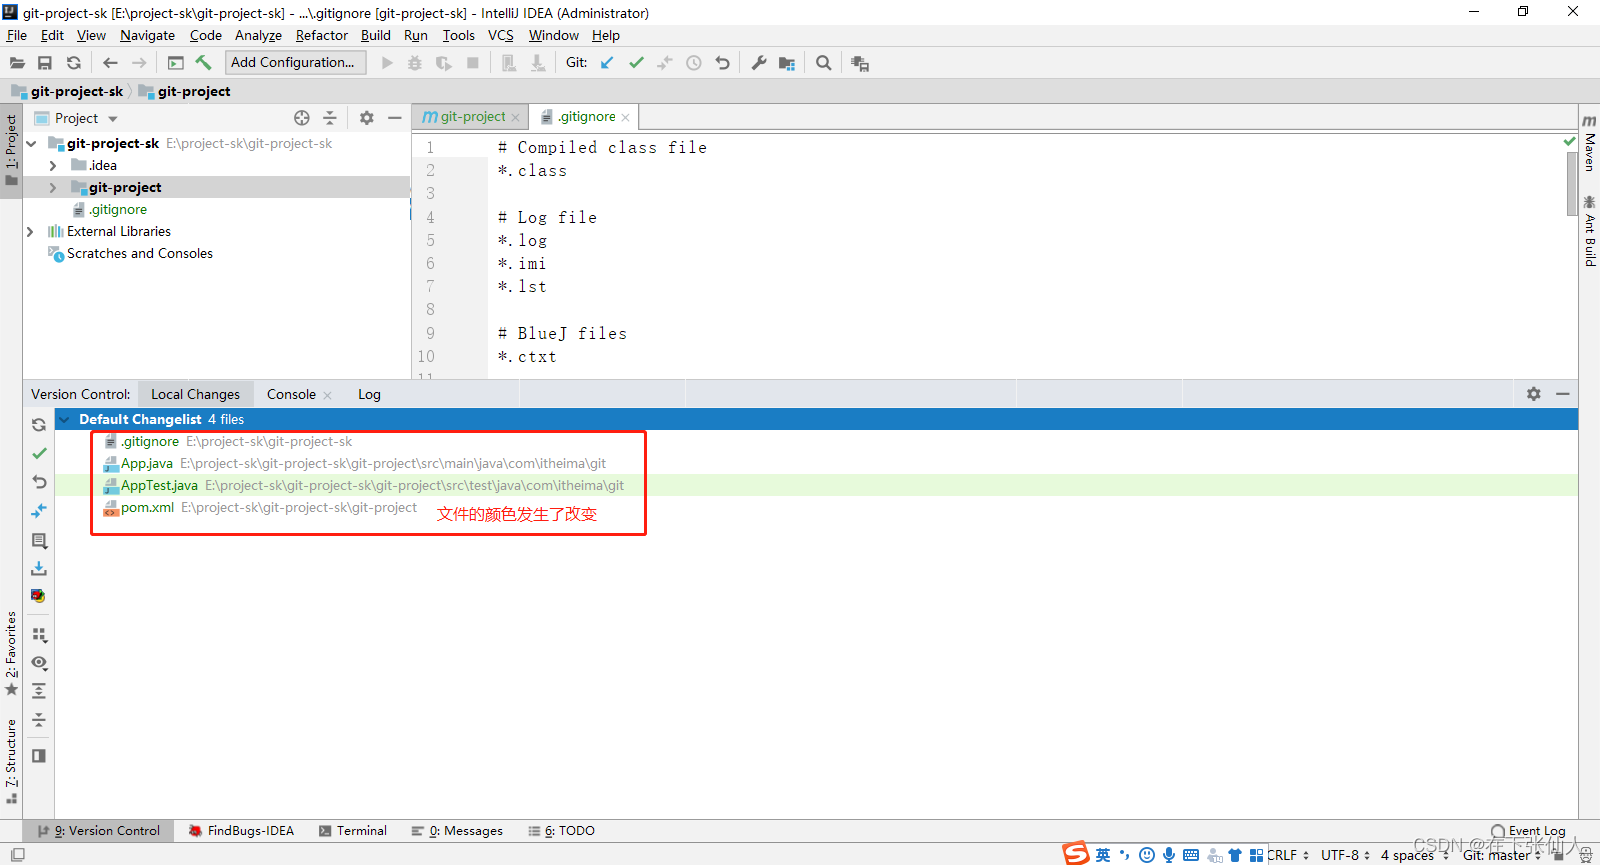The image size is (1600, 865).
Task: Synchronize files via the main toolbar refresh icon
Action: [x=74, y=63]
